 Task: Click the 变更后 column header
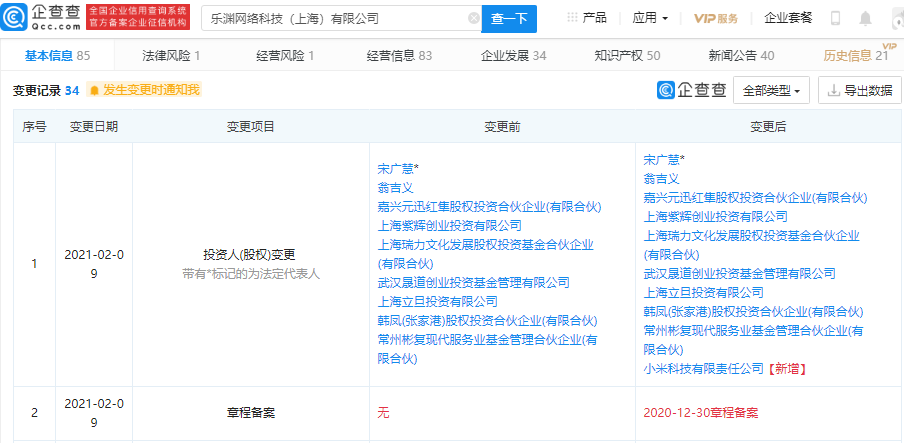pyautogui.click(x=768, y=126)
